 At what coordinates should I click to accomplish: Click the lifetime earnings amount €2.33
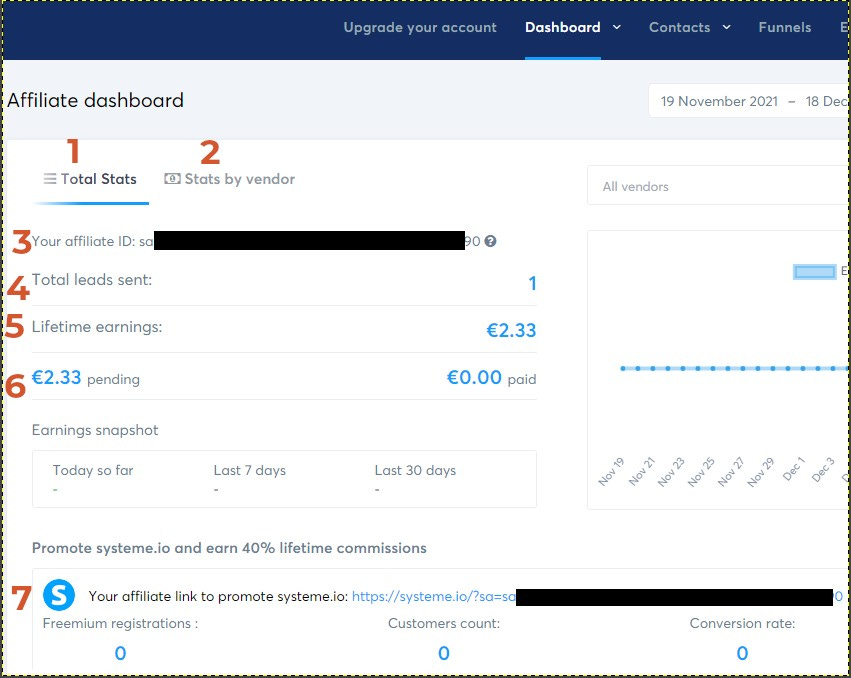pos(512,331)
